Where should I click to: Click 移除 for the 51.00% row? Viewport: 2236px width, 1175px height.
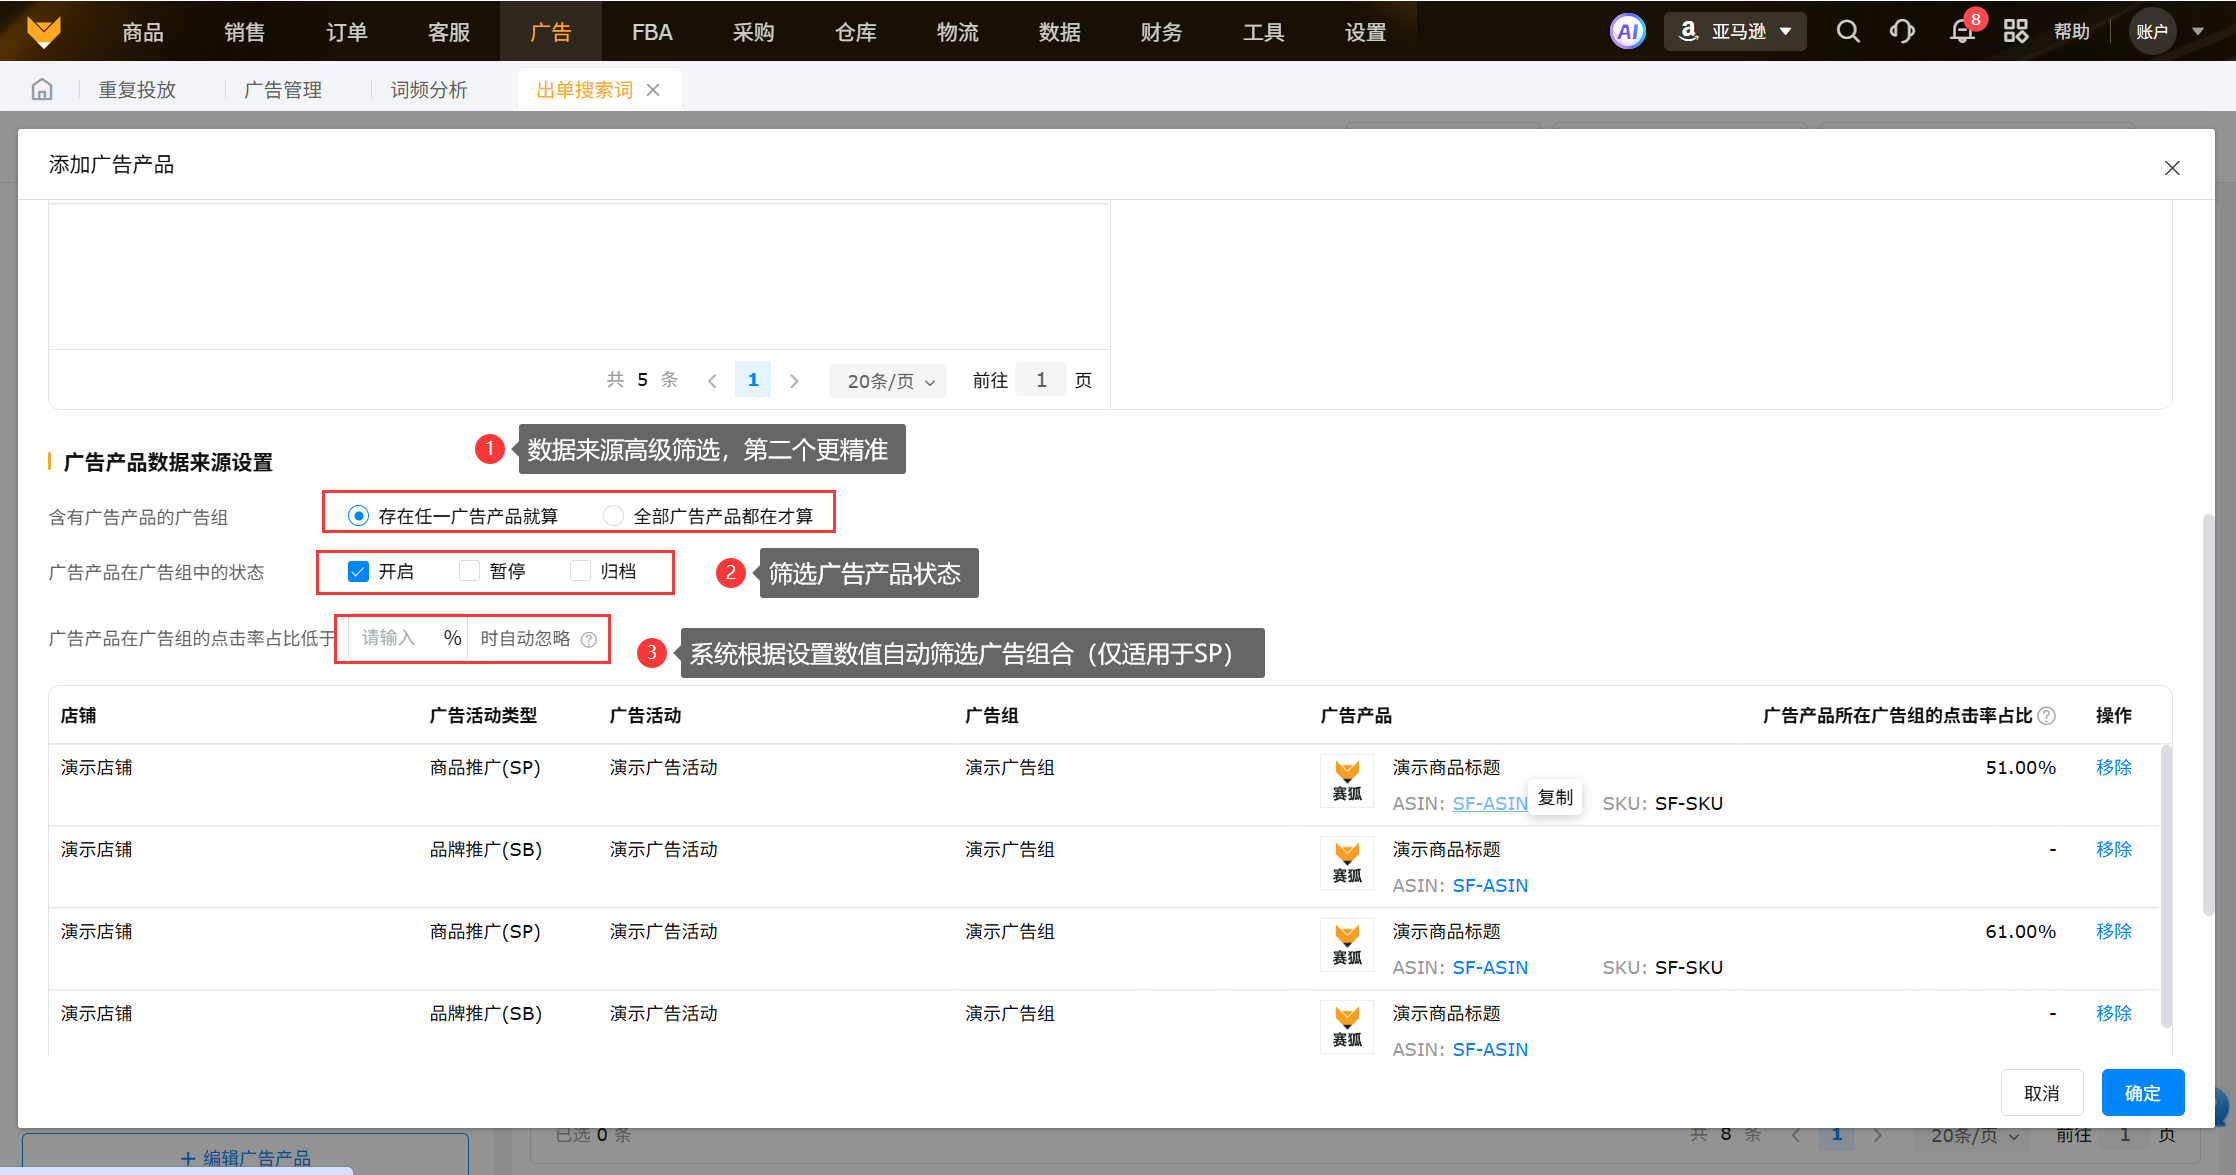(2113, 768)
